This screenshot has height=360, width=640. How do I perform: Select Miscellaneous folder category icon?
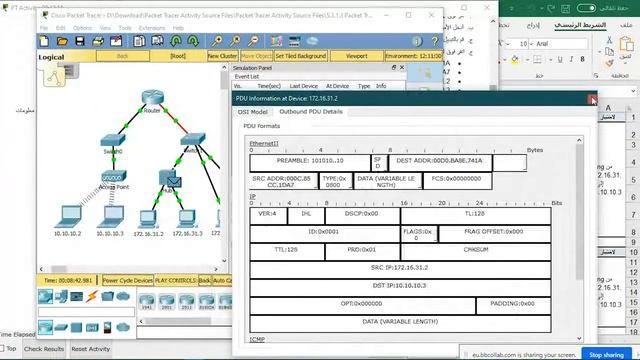(107, 296)
